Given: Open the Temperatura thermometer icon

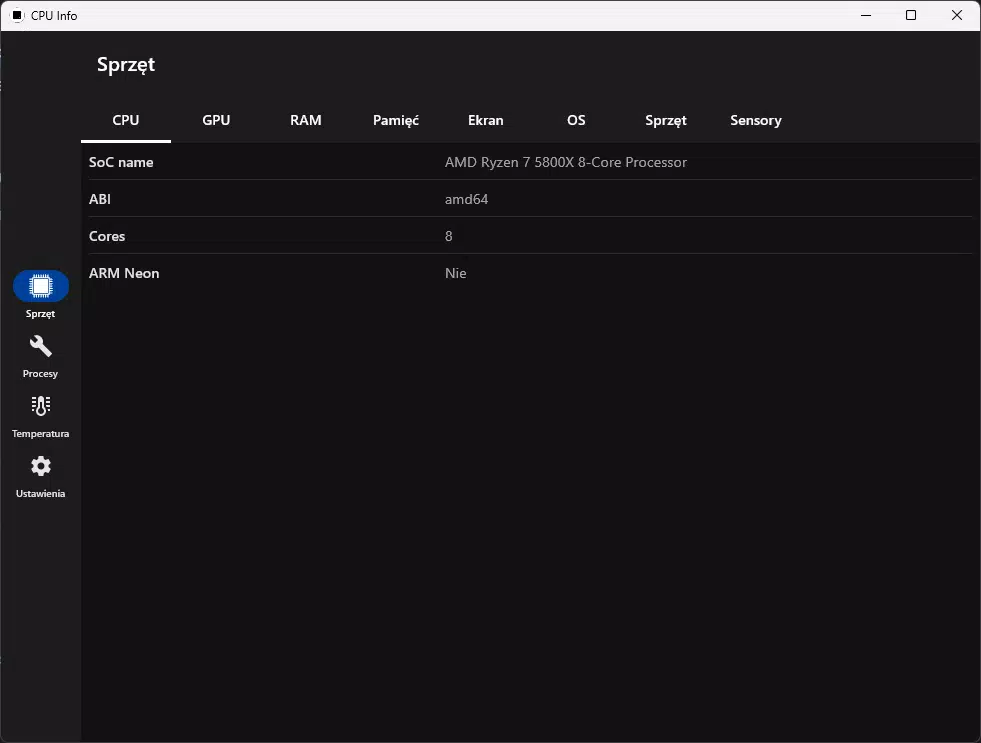Looking at the screenshot, I should tap(41, 406).
